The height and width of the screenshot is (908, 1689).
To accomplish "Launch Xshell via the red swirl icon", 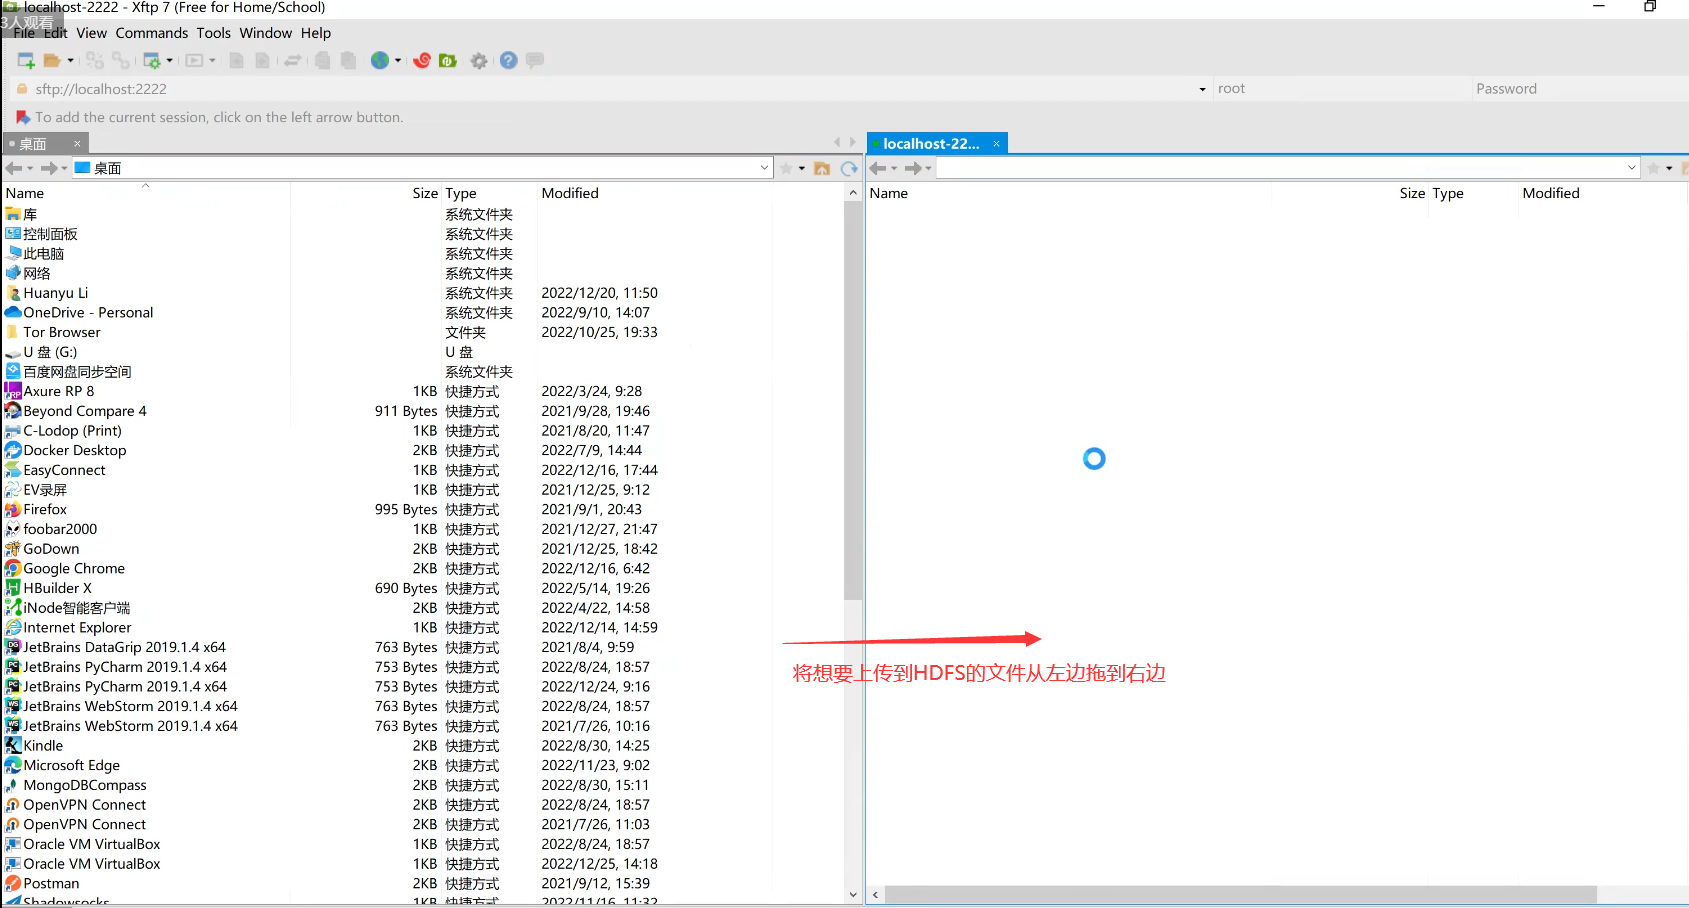I will click(422, 61).
